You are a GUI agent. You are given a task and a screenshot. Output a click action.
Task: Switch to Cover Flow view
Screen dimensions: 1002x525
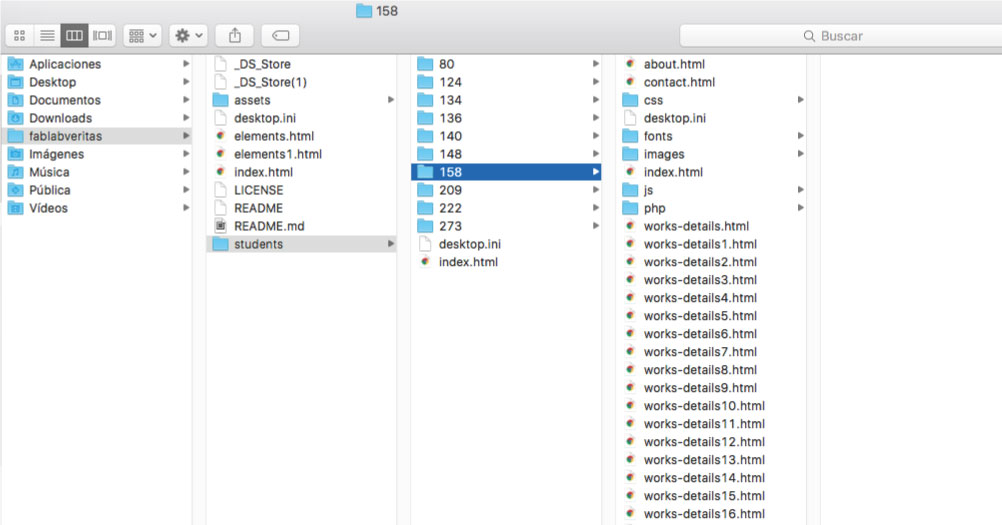[102, 36]
